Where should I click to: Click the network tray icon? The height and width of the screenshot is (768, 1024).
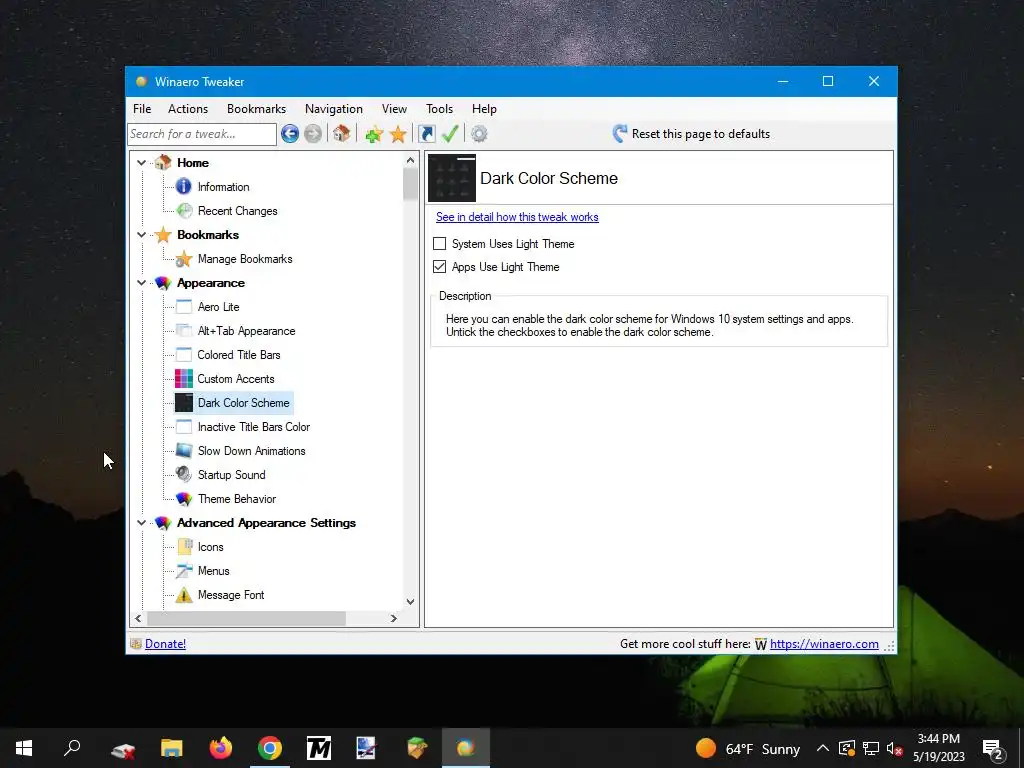point(871,748)
